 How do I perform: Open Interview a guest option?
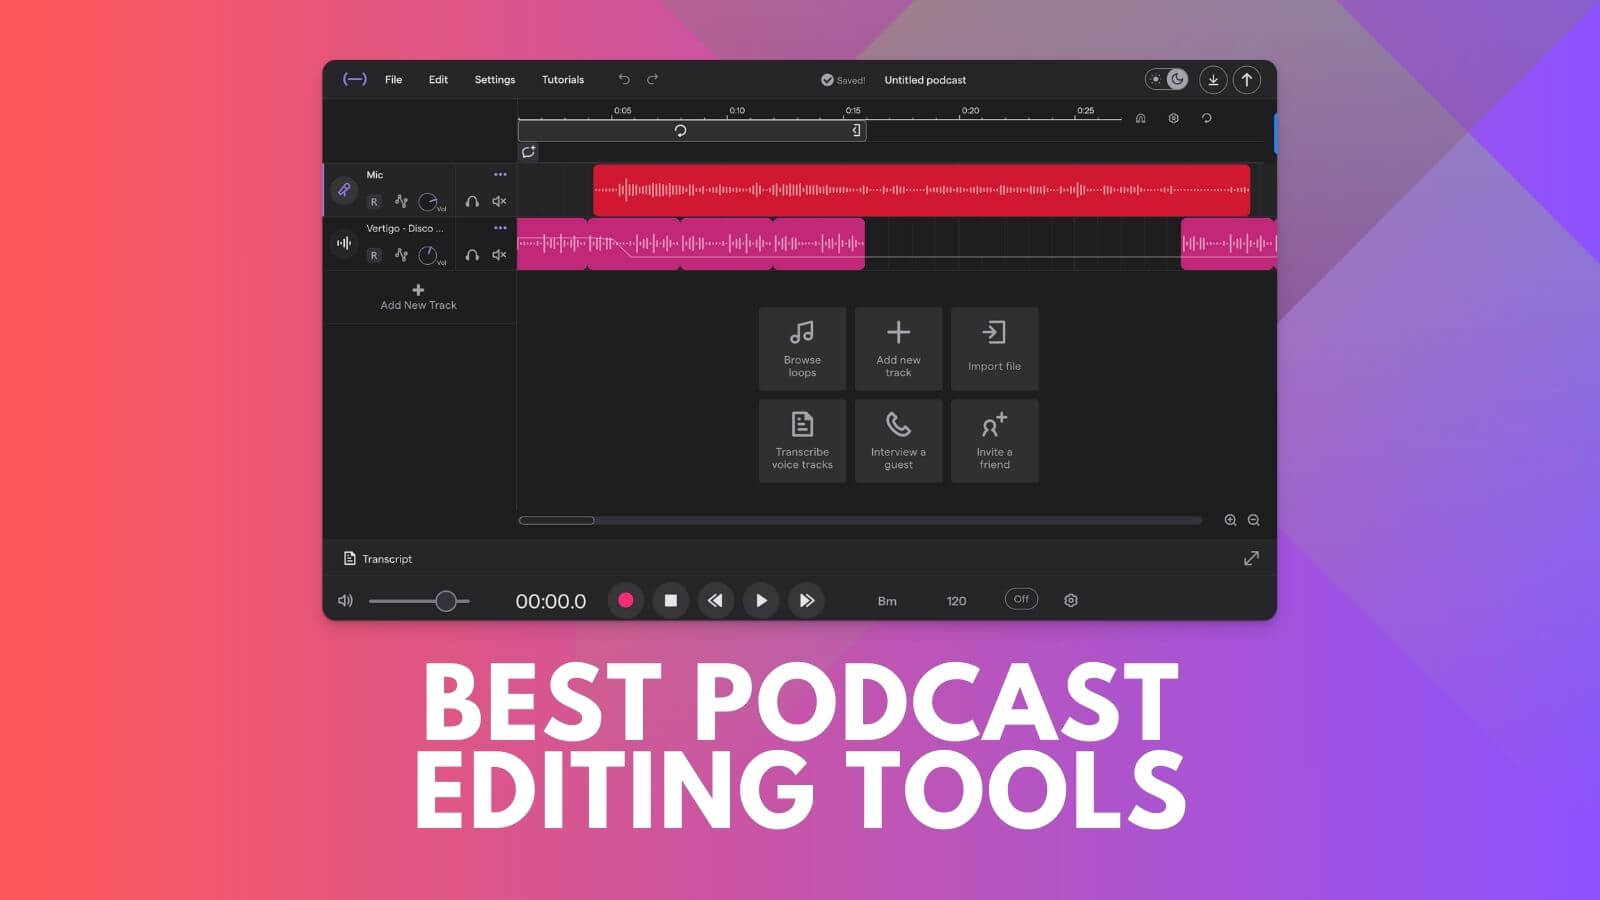click(x=898, y=441)
